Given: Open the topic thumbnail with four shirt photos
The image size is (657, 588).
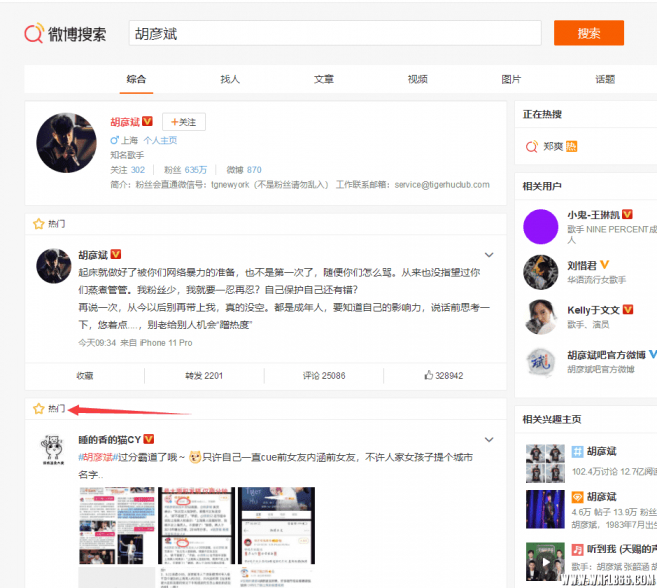Looking at the screenshot, I should pos(545,464).
